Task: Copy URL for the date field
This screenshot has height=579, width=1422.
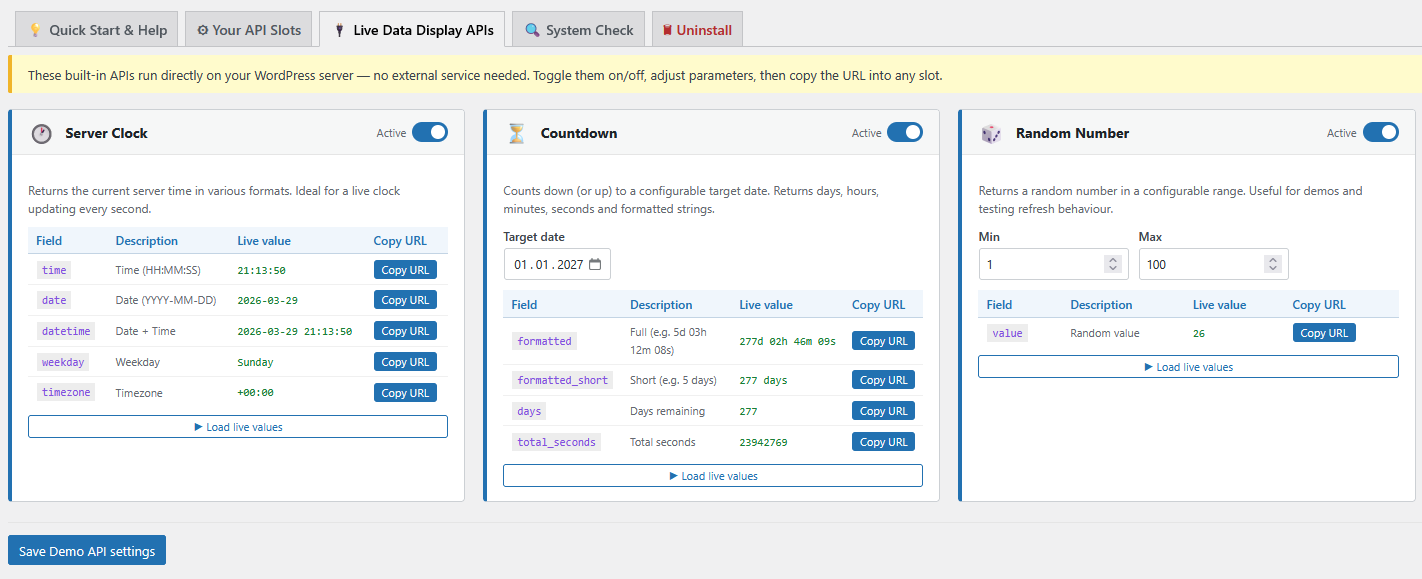Action: 405,300
